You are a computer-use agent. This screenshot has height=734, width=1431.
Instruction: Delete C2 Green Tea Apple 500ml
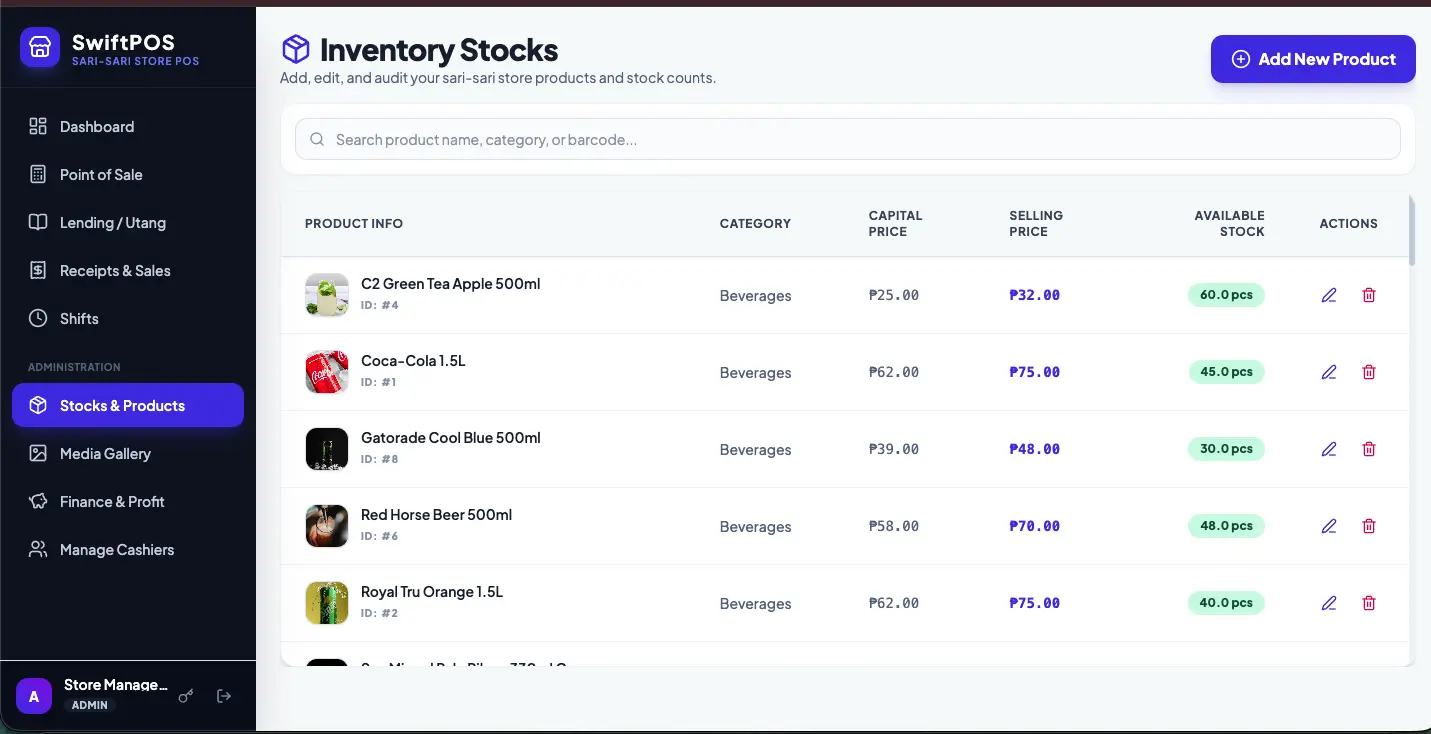[x=1369, y=295]
